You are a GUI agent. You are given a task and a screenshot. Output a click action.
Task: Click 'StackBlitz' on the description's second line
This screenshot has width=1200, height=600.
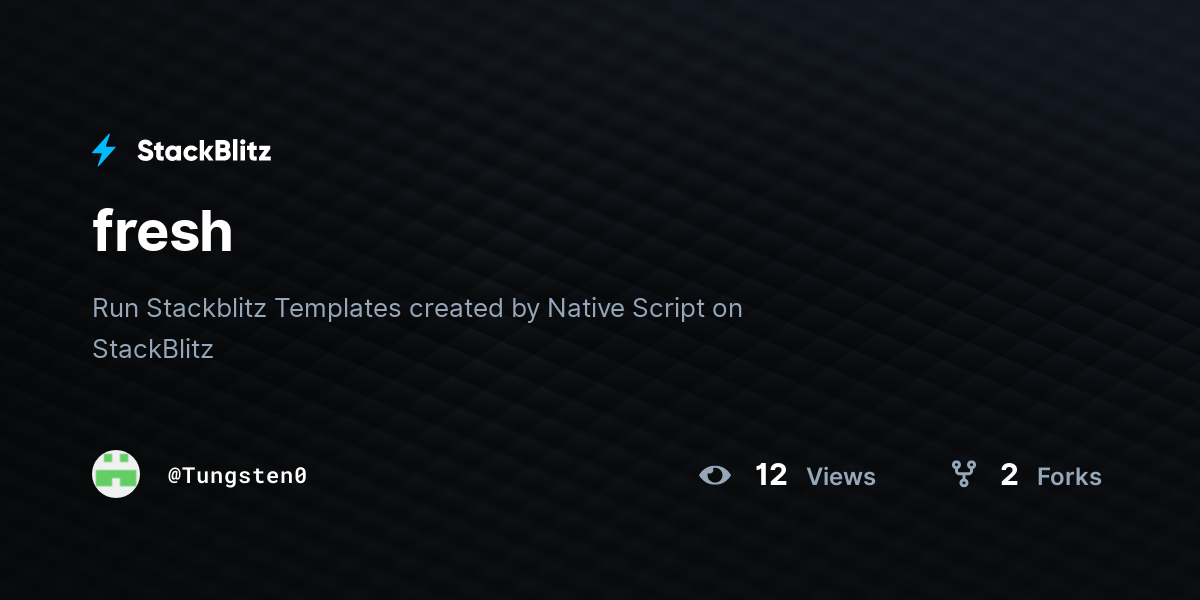(x=153, y=349)
